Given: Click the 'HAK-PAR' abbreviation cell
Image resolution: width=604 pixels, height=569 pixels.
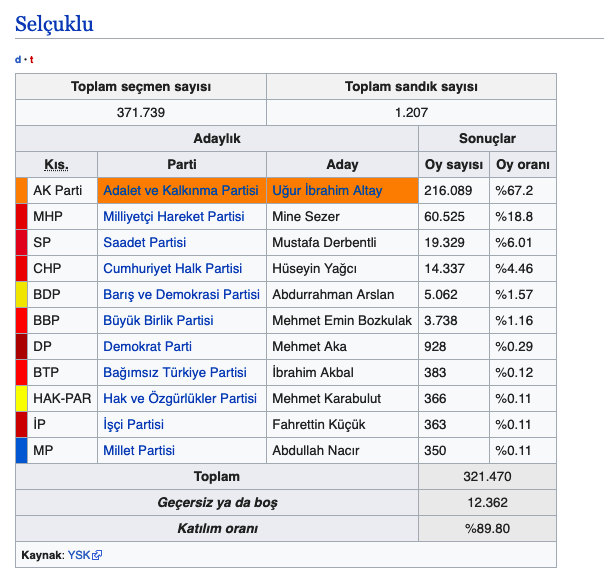Looking at the screenshot, I should point(62,398).
